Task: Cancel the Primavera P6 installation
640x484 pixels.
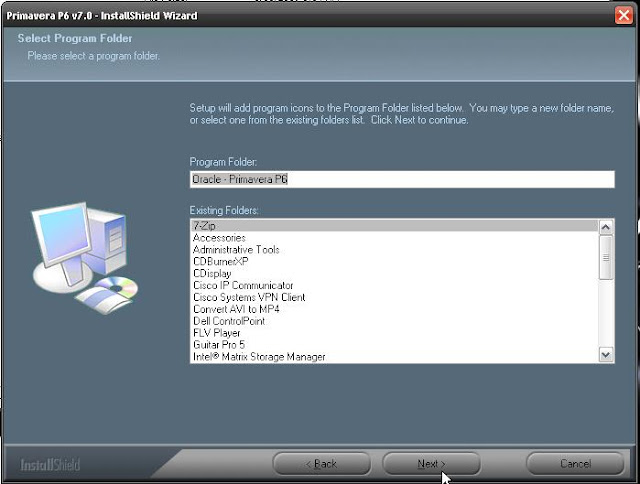Action: (x=575, y=464)
